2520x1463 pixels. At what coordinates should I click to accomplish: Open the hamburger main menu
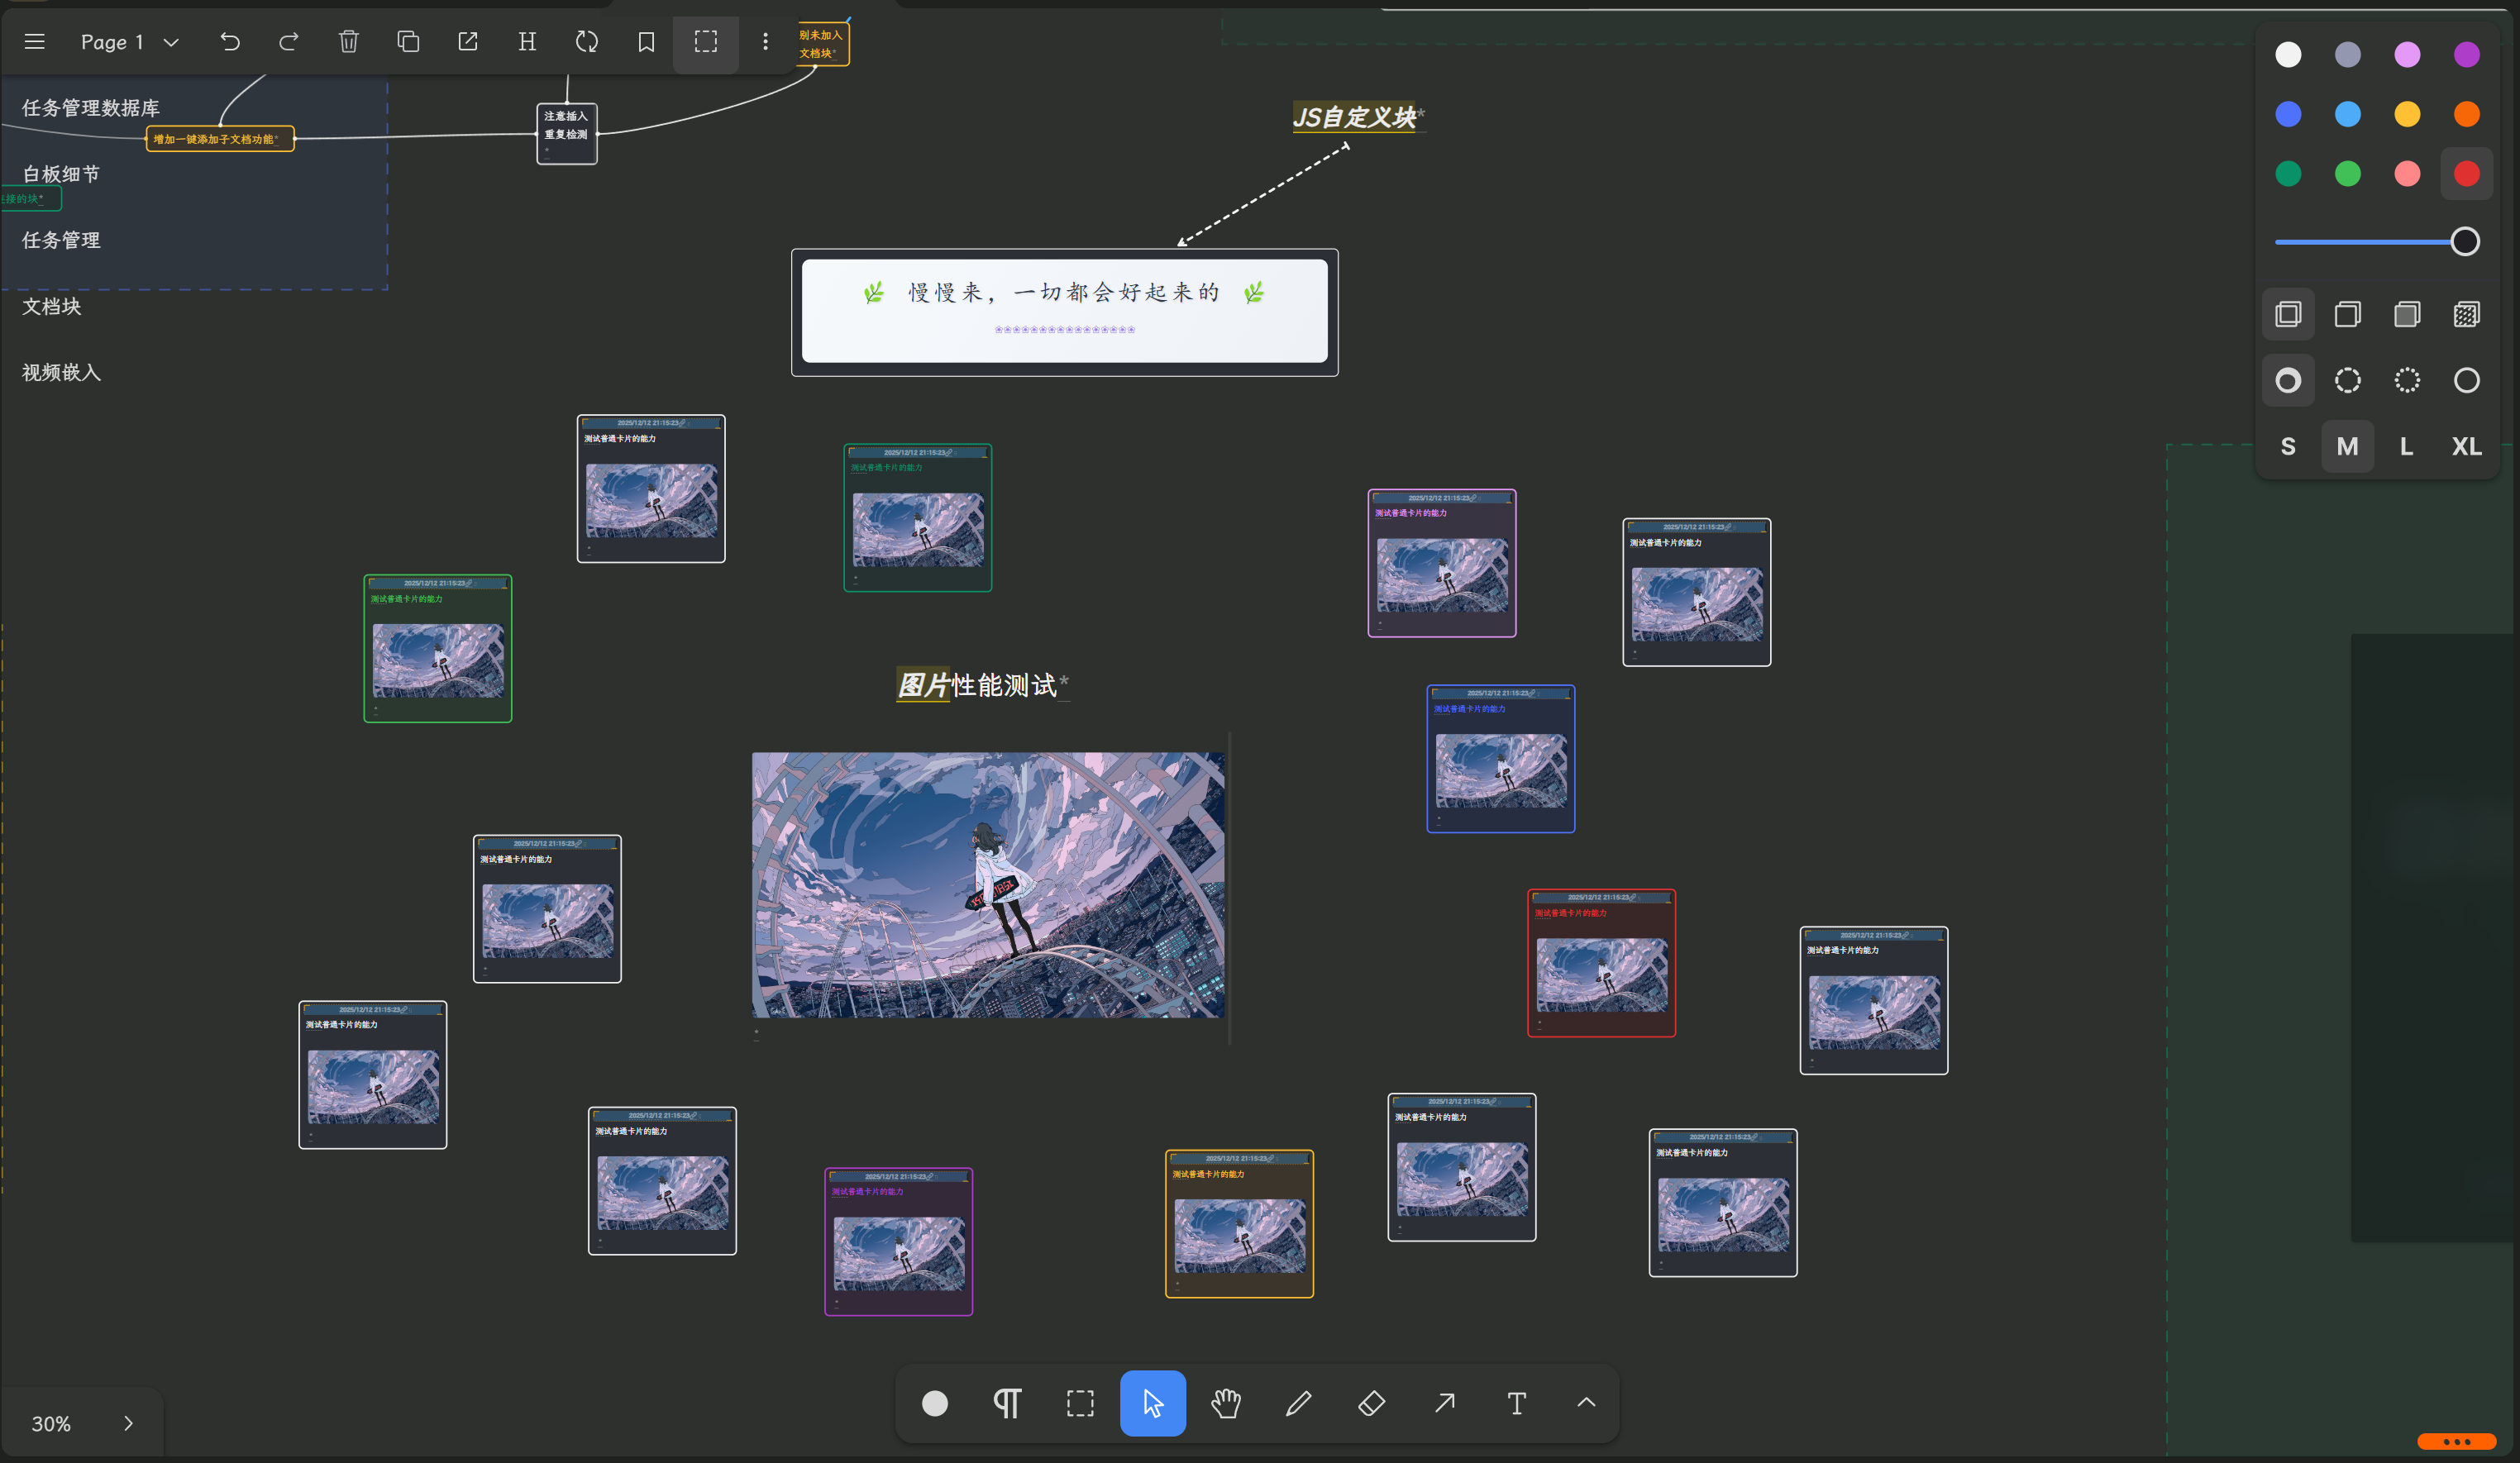pos(35,42)
